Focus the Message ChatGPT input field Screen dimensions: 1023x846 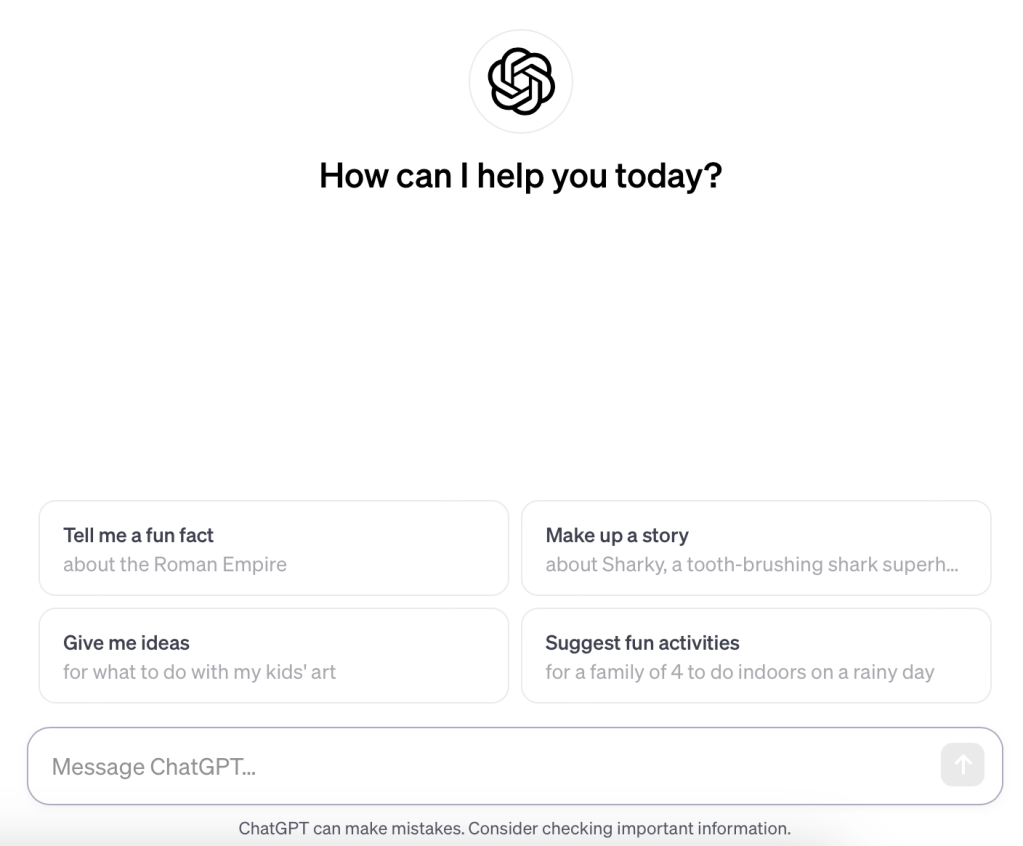480,766
